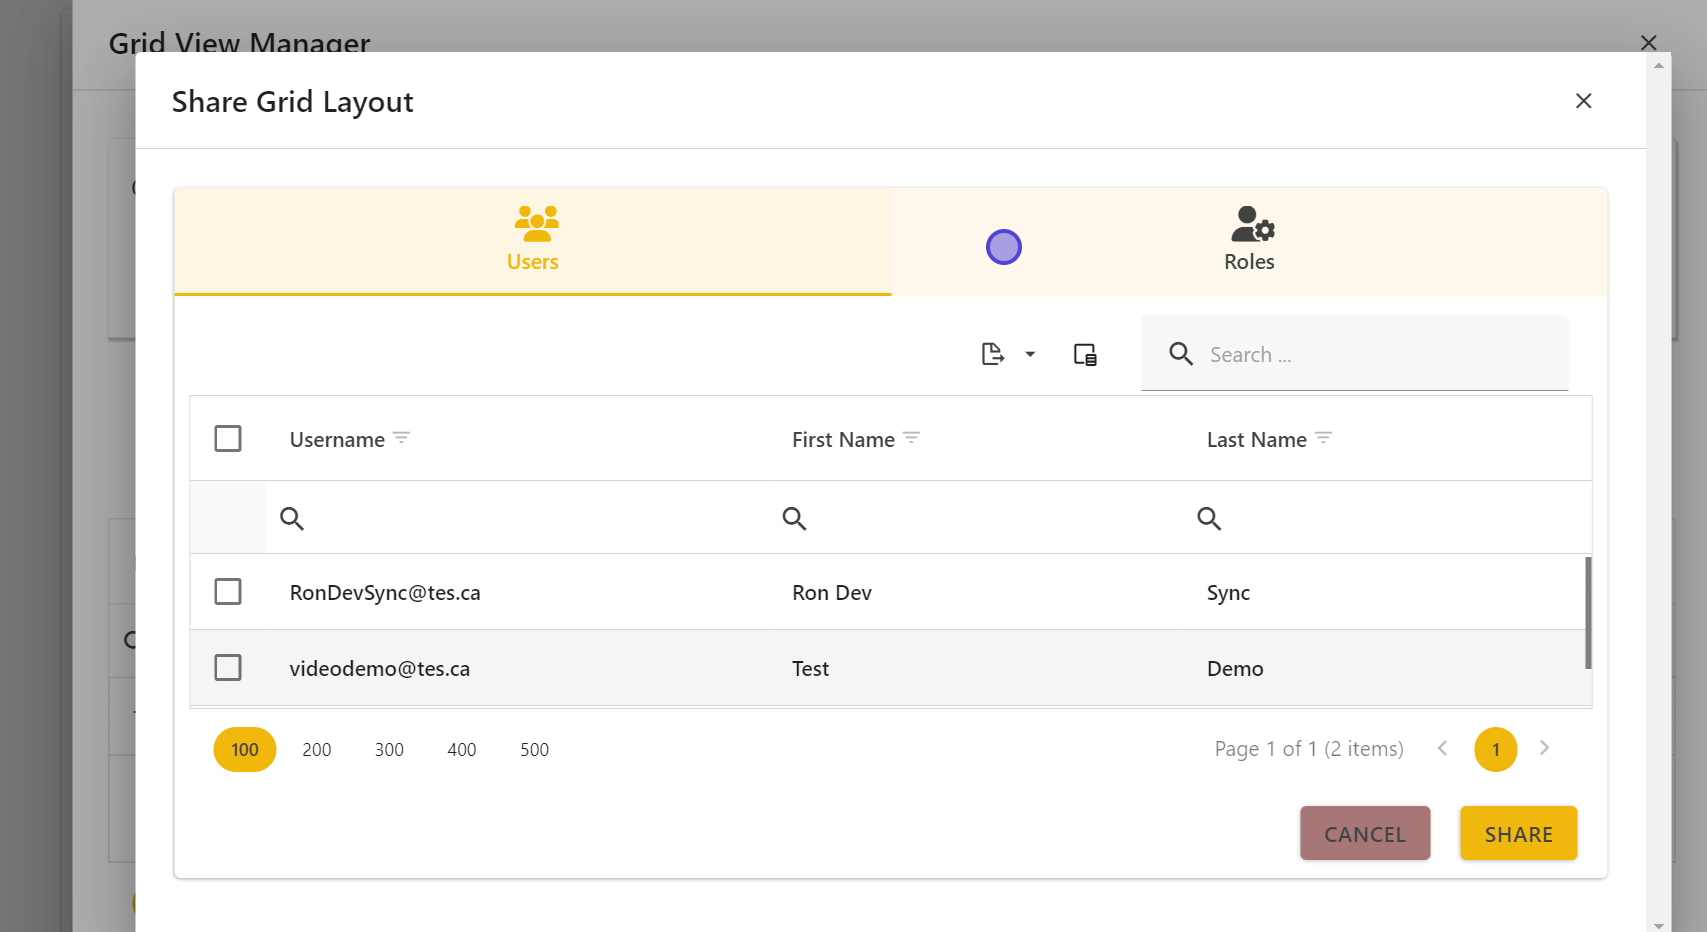
Task: Select the videodemo@tes.ca row checkbox
Action: (x=228, y=668)
